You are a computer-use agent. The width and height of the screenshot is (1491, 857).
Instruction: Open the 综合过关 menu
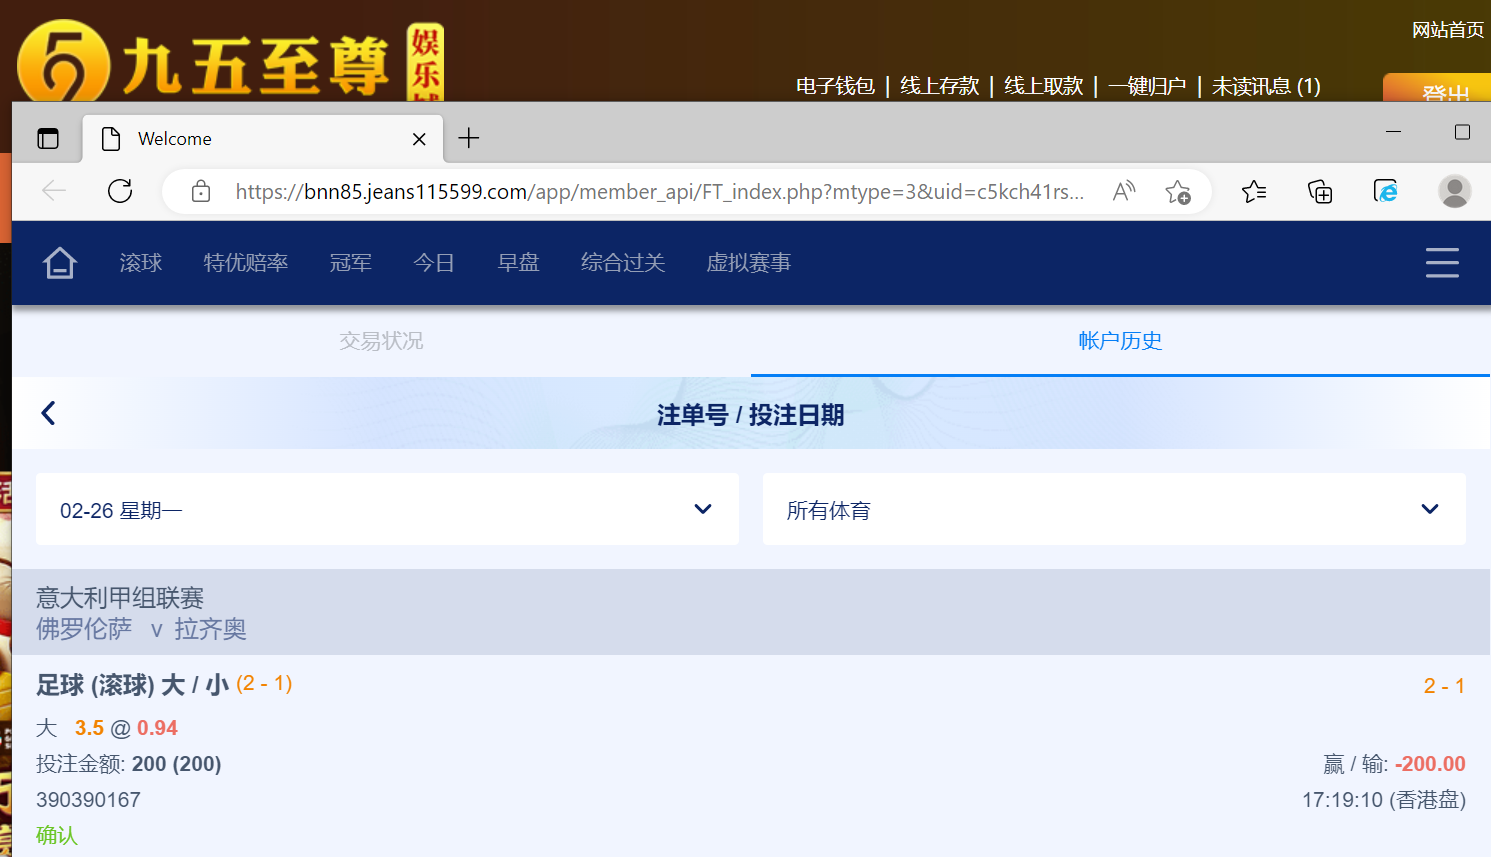point(623,263)
